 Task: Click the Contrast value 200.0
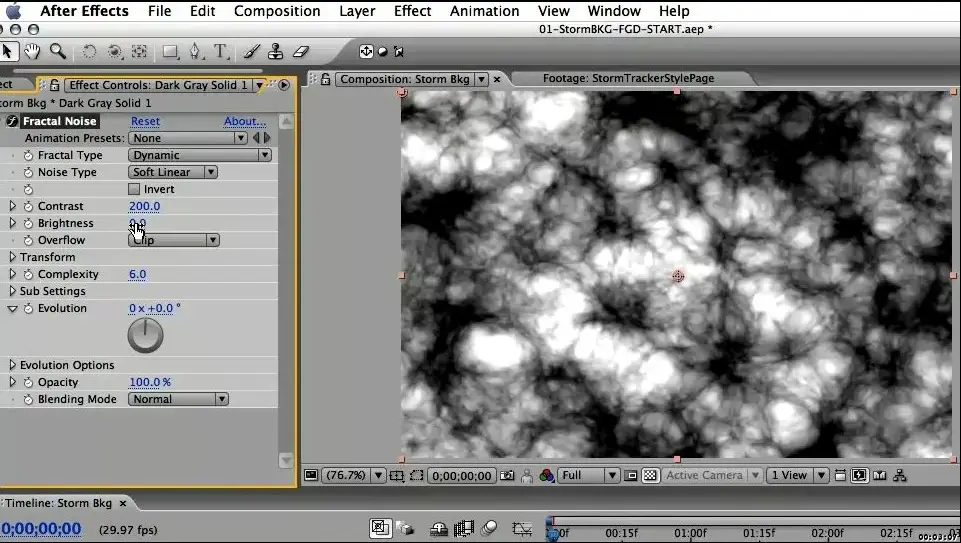click(x=145, y=206)
